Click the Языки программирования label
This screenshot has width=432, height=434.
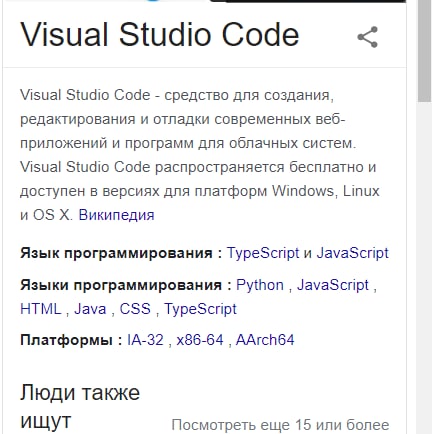click(126, 286)
